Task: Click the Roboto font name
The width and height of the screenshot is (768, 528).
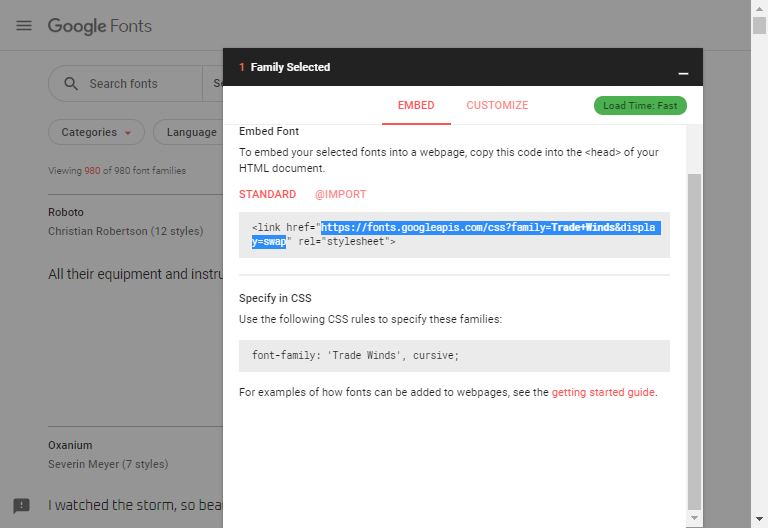Action: [x=66, y=213]
